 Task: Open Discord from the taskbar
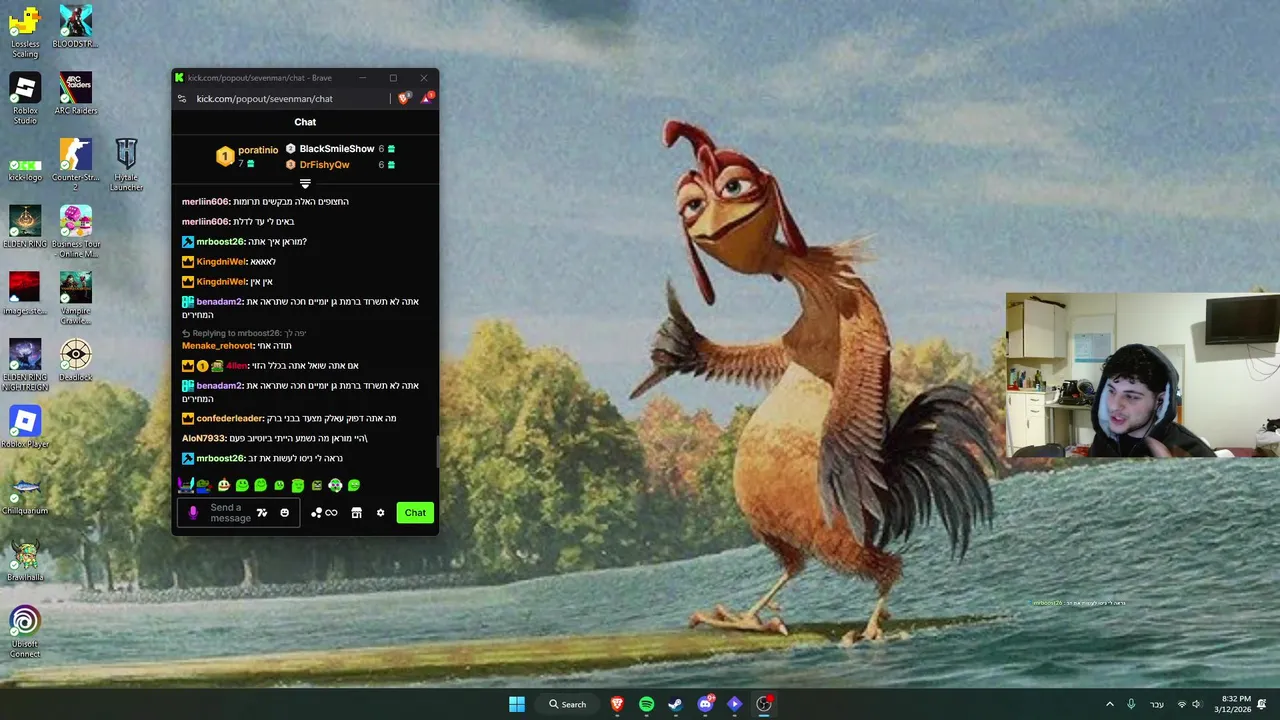[x=706, y=704]
